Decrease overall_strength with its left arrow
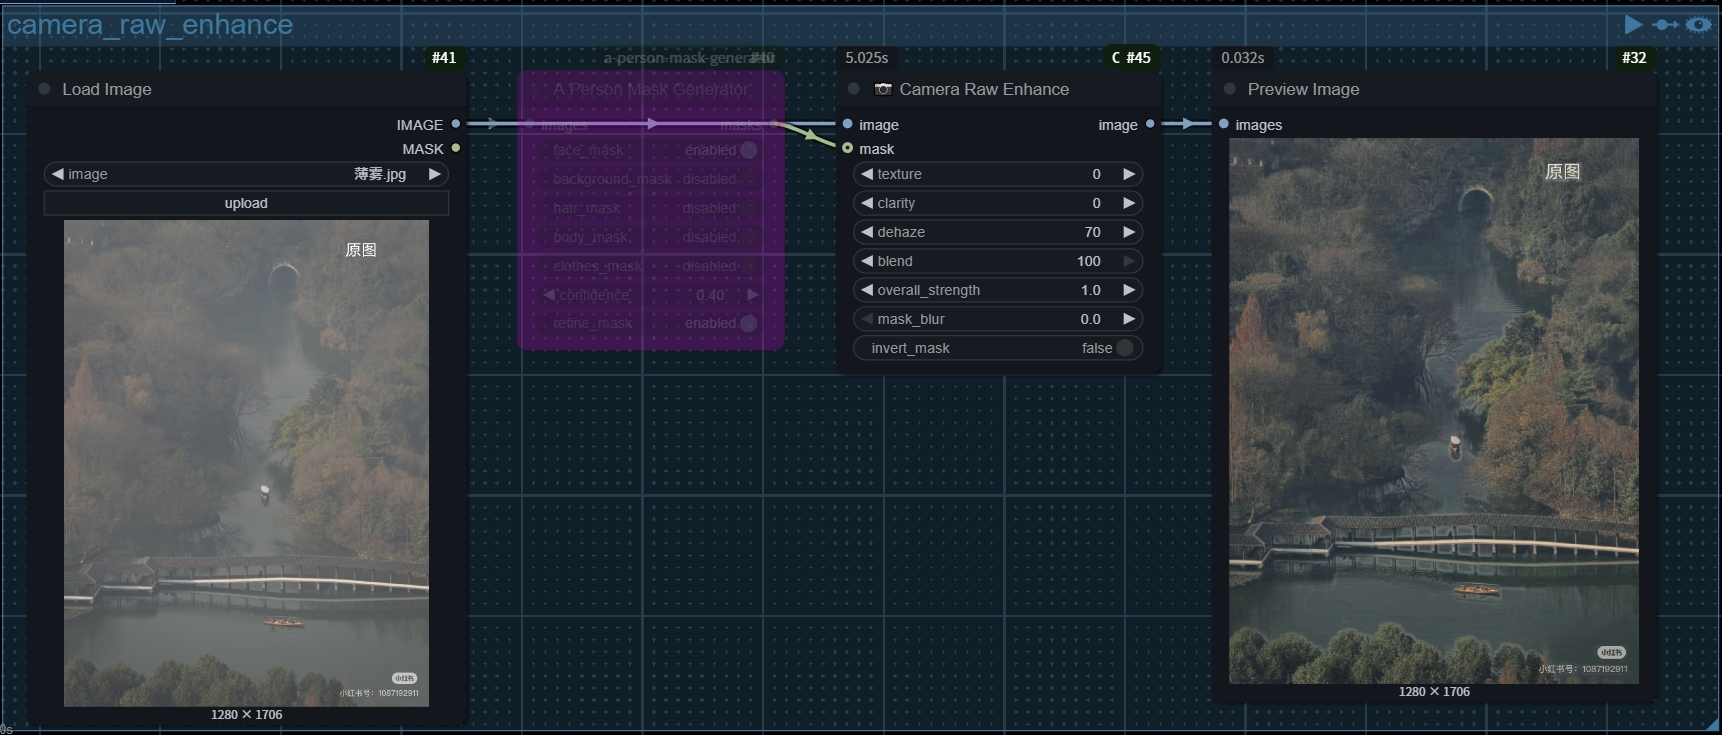 (x=867, y=290)
